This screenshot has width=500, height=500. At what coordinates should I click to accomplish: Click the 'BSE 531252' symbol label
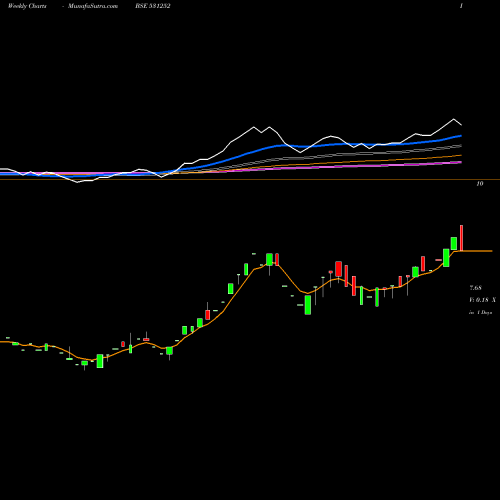(153, 6)
